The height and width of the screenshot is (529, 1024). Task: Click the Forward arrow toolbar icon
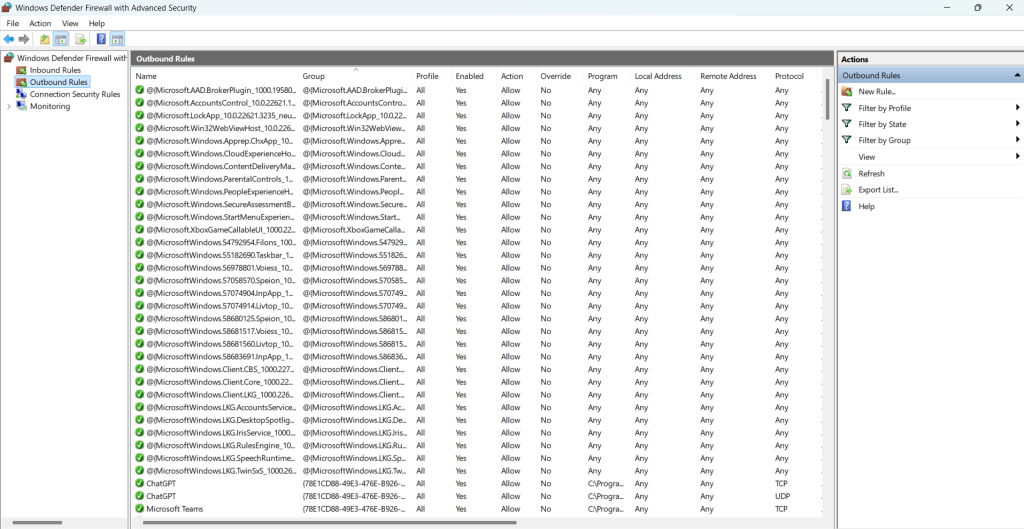pyautogui.click(x=24, y=39)
